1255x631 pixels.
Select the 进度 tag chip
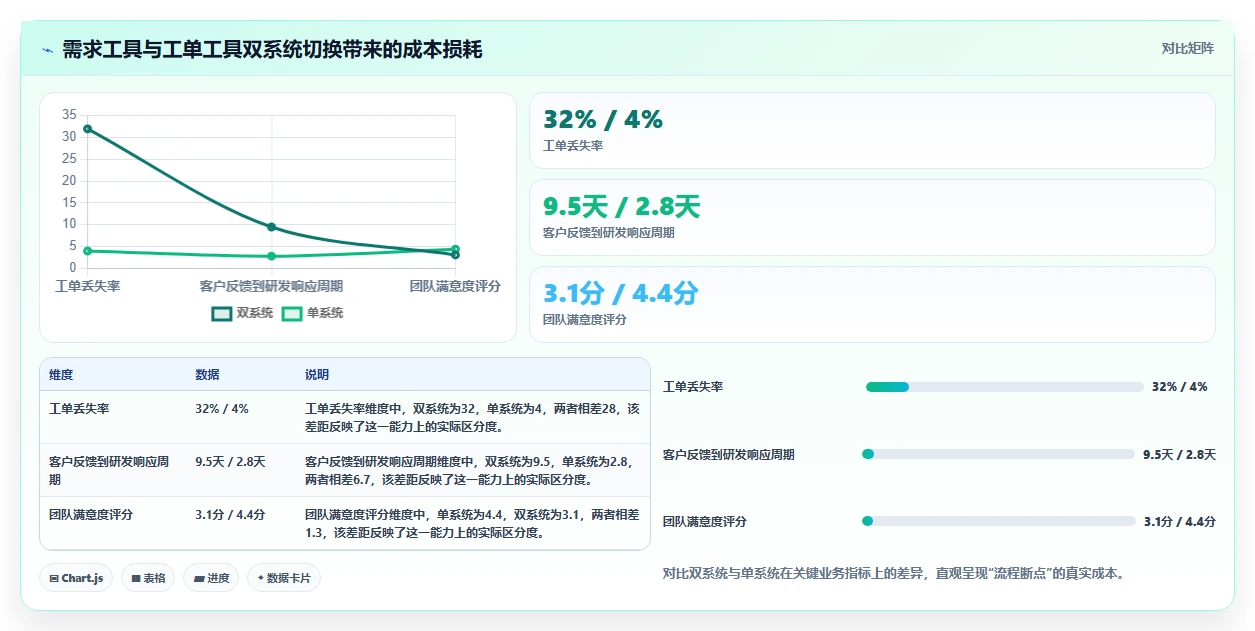click(x=211, y=578)
